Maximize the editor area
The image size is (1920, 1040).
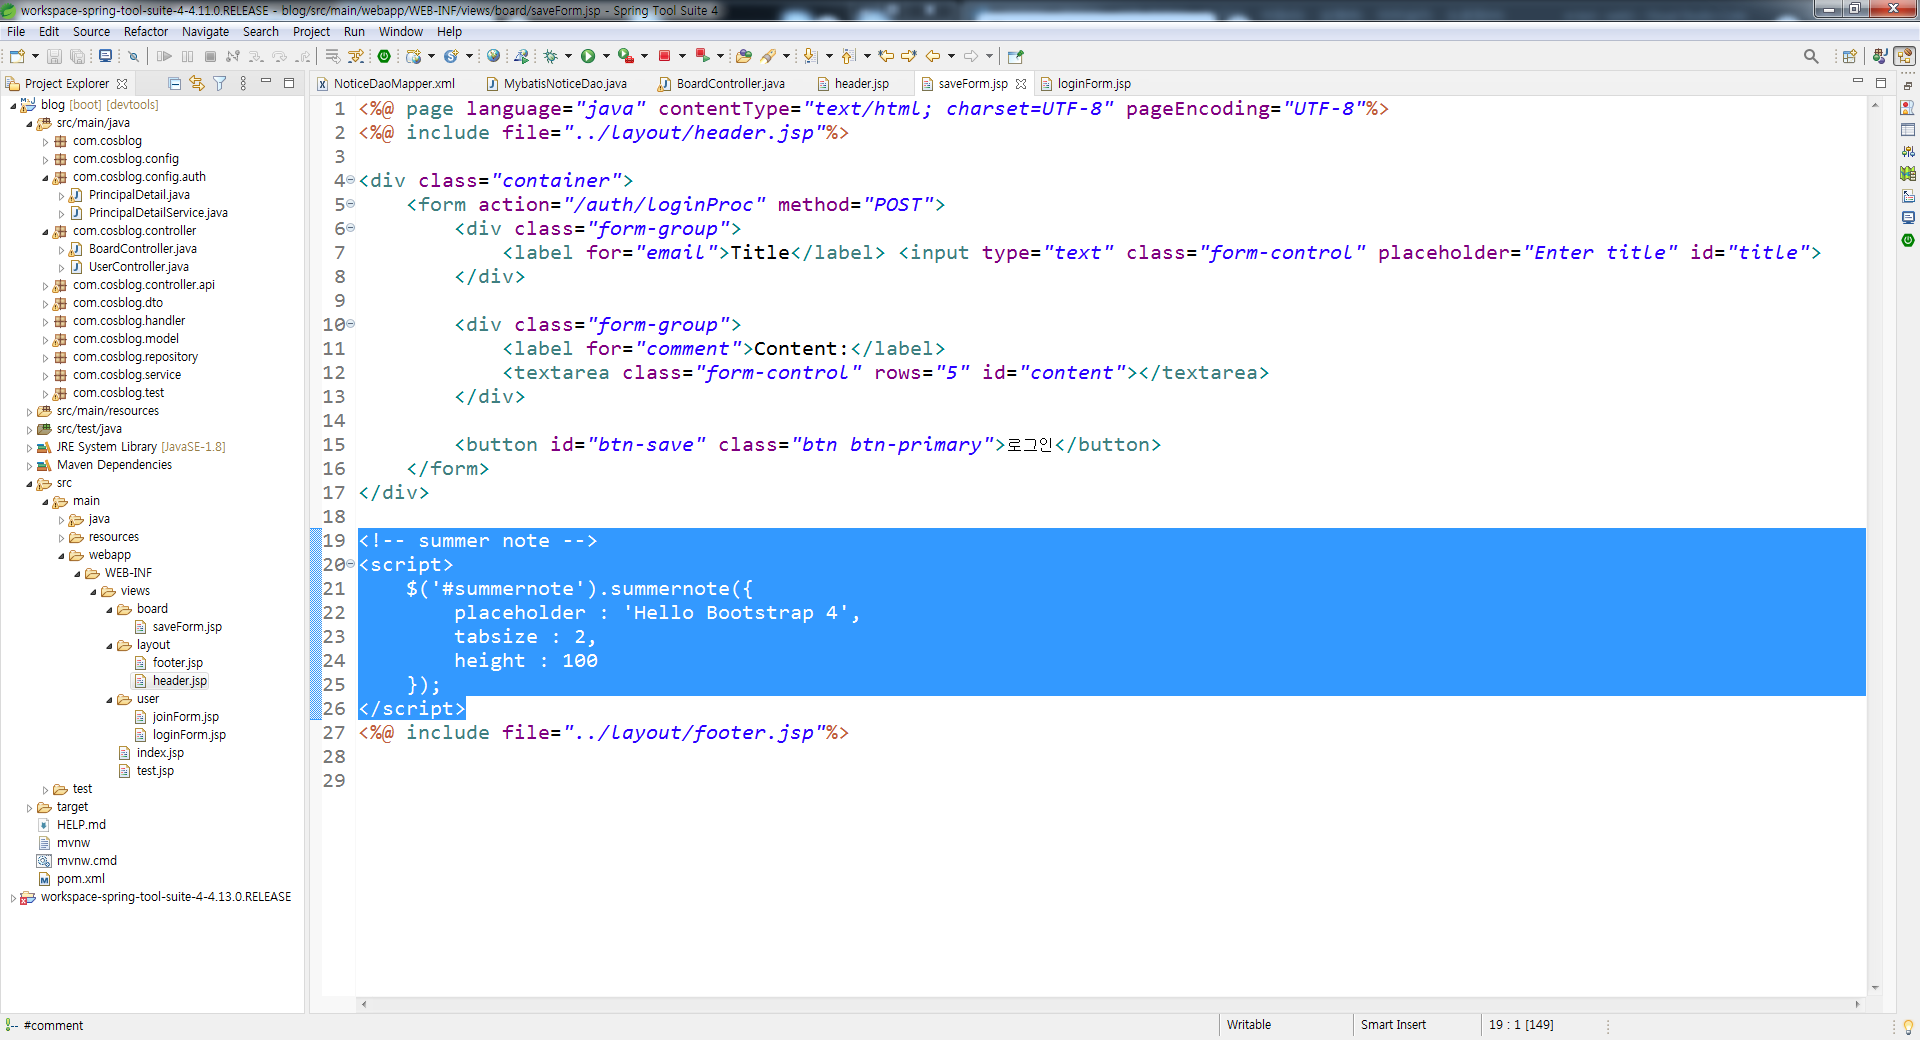point(1880,83)
